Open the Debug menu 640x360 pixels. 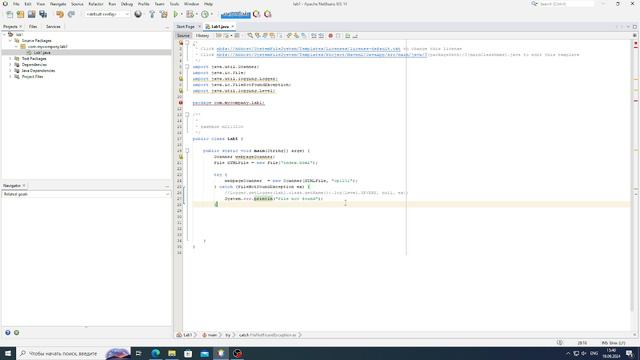(x=127, y=4)
